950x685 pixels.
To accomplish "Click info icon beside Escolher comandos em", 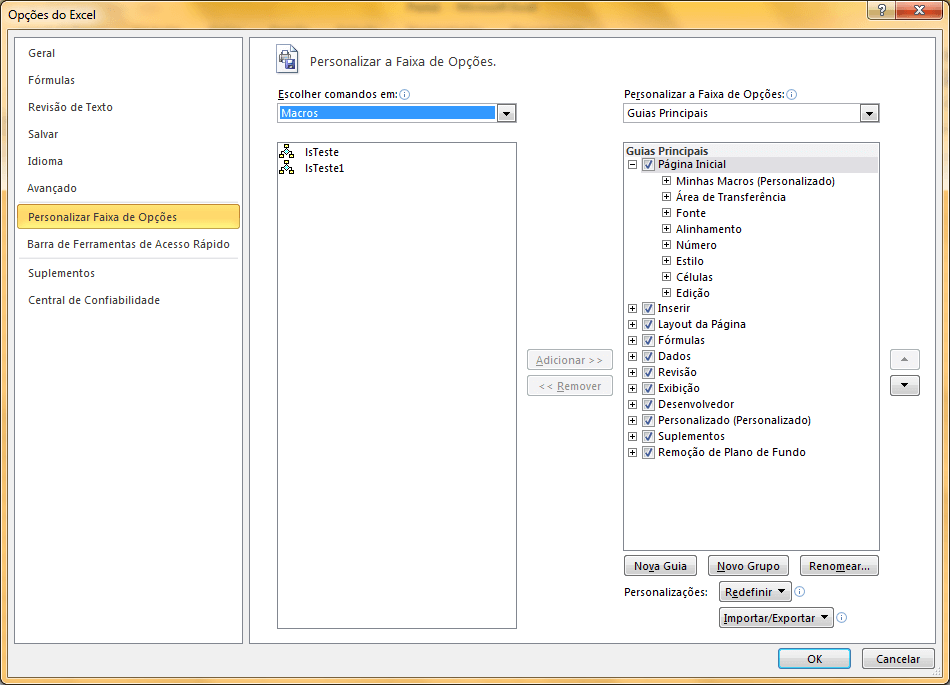I will 405,95.
